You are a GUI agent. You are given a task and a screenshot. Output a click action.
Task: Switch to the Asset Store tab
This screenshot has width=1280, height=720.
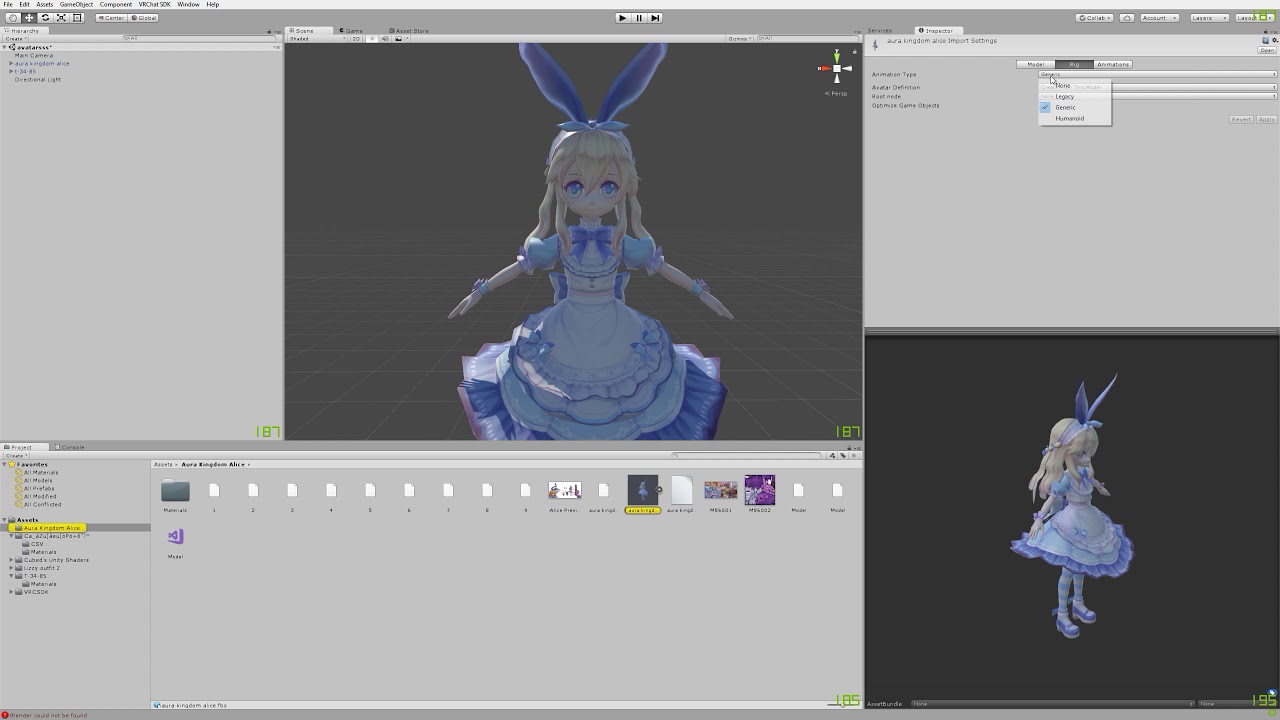[408, 31]
